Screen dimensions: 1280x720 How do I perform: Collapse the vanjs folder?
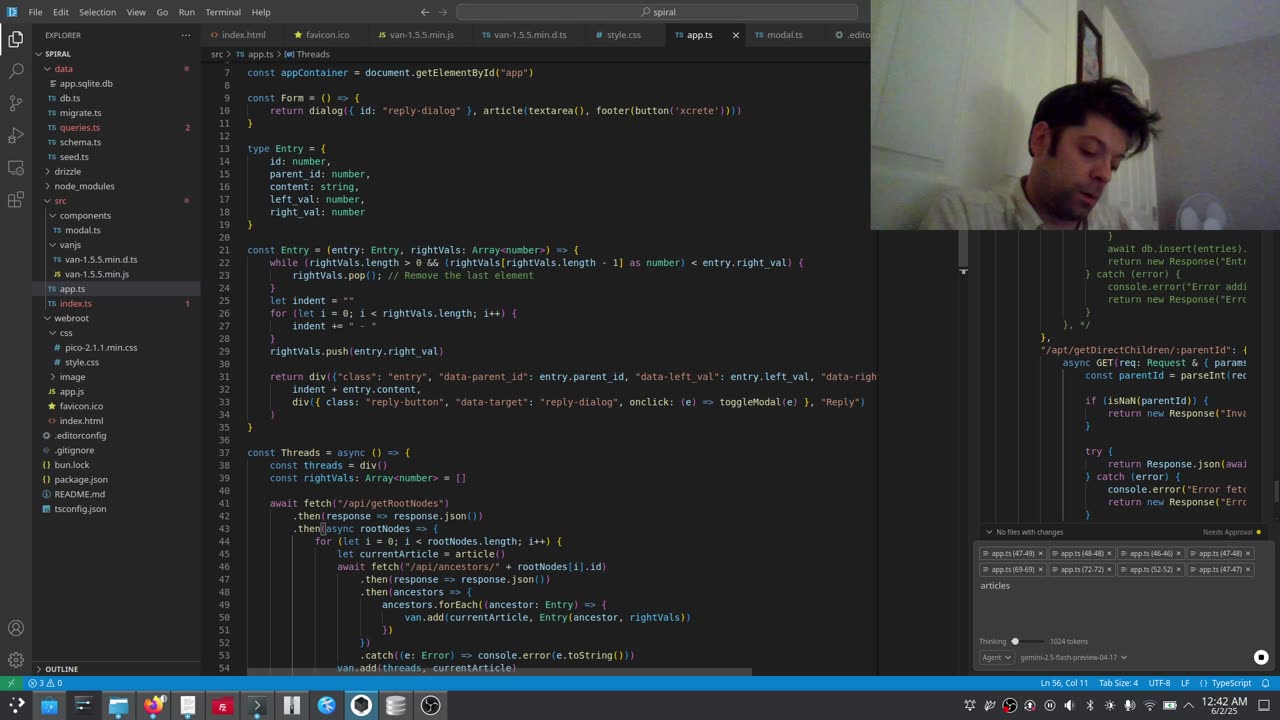[116, 245]
